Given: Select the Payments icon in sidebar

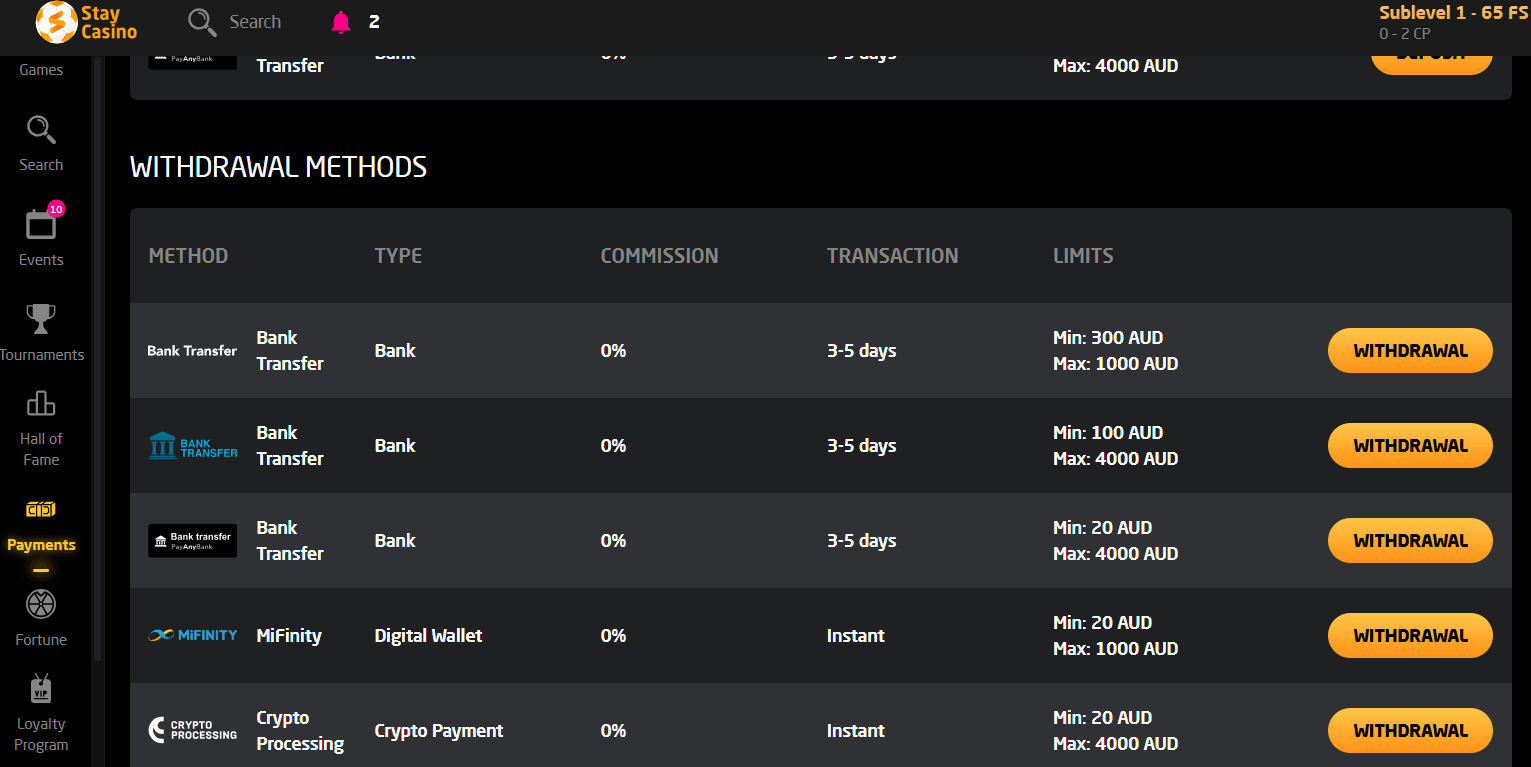Looking at the screenshot, I should (x=41, y=510).
